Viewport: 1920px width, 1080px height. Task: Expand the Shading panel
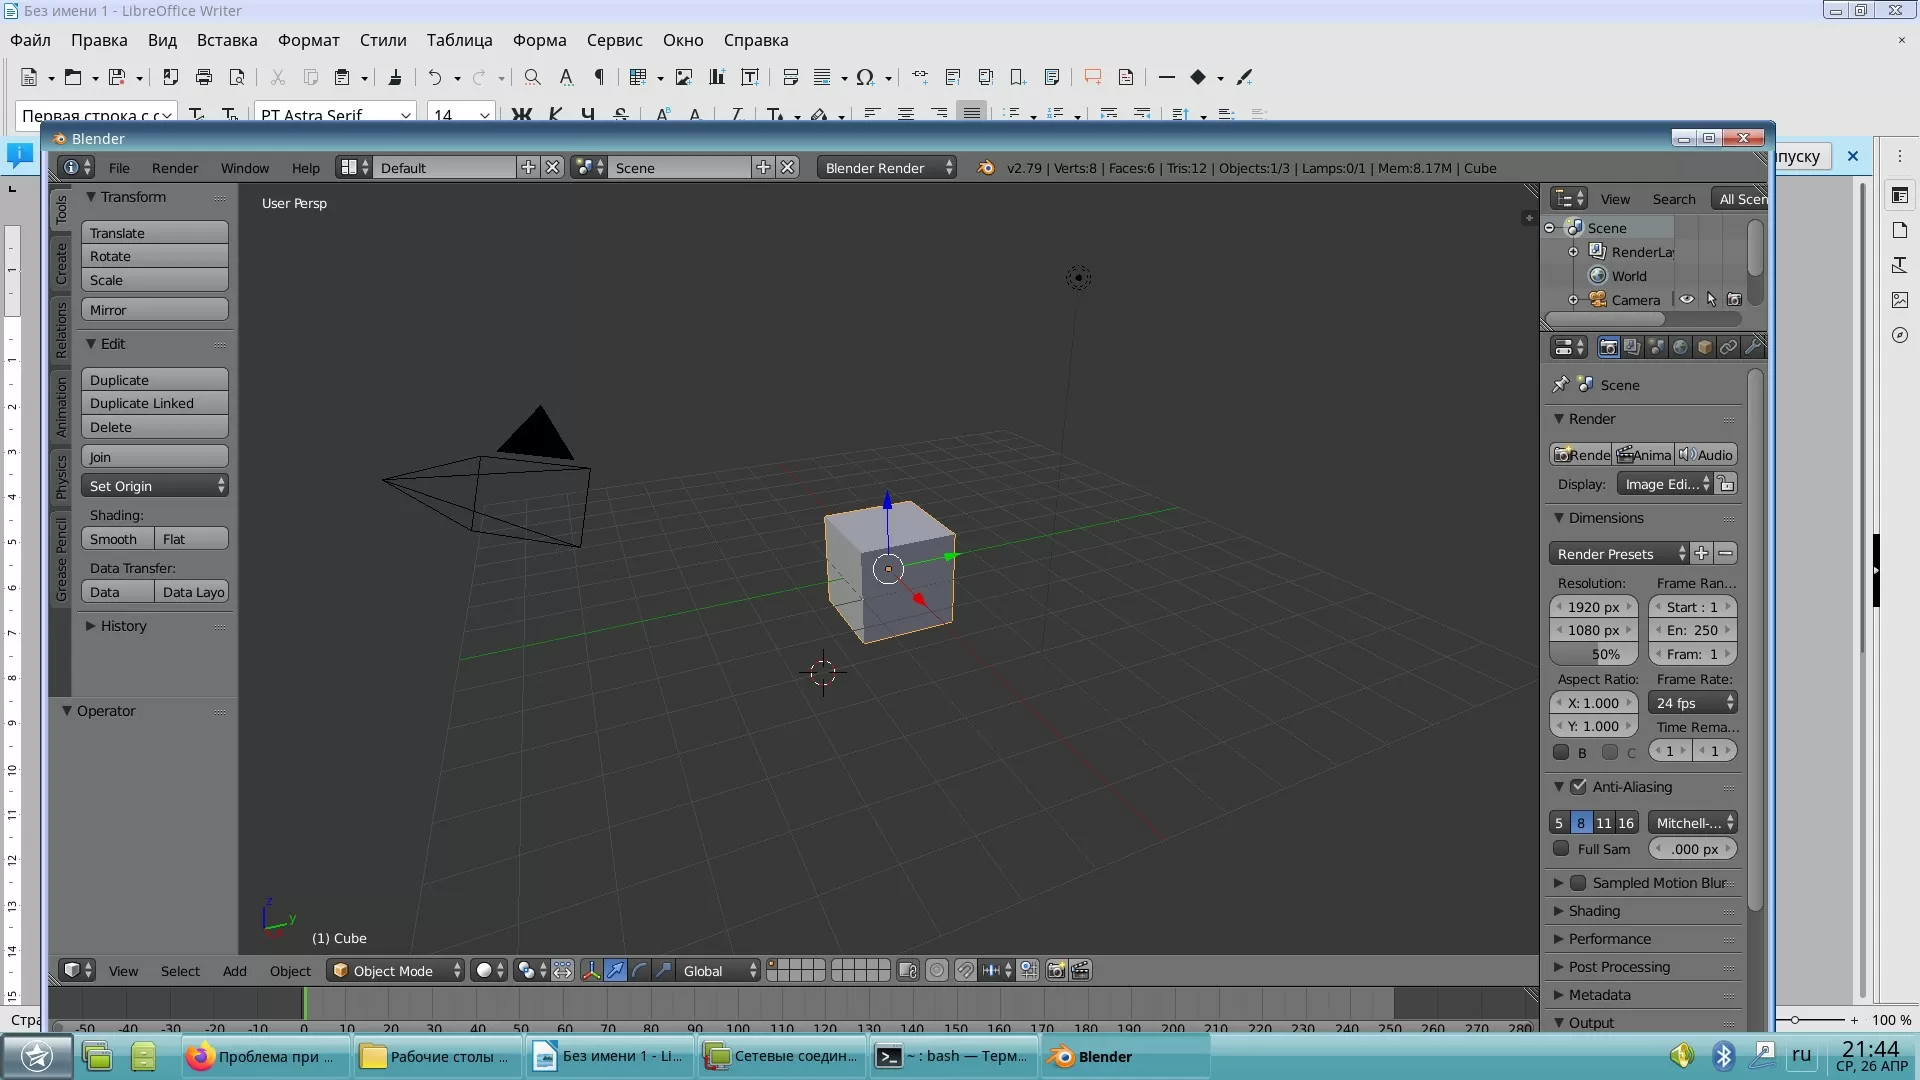1593,911
